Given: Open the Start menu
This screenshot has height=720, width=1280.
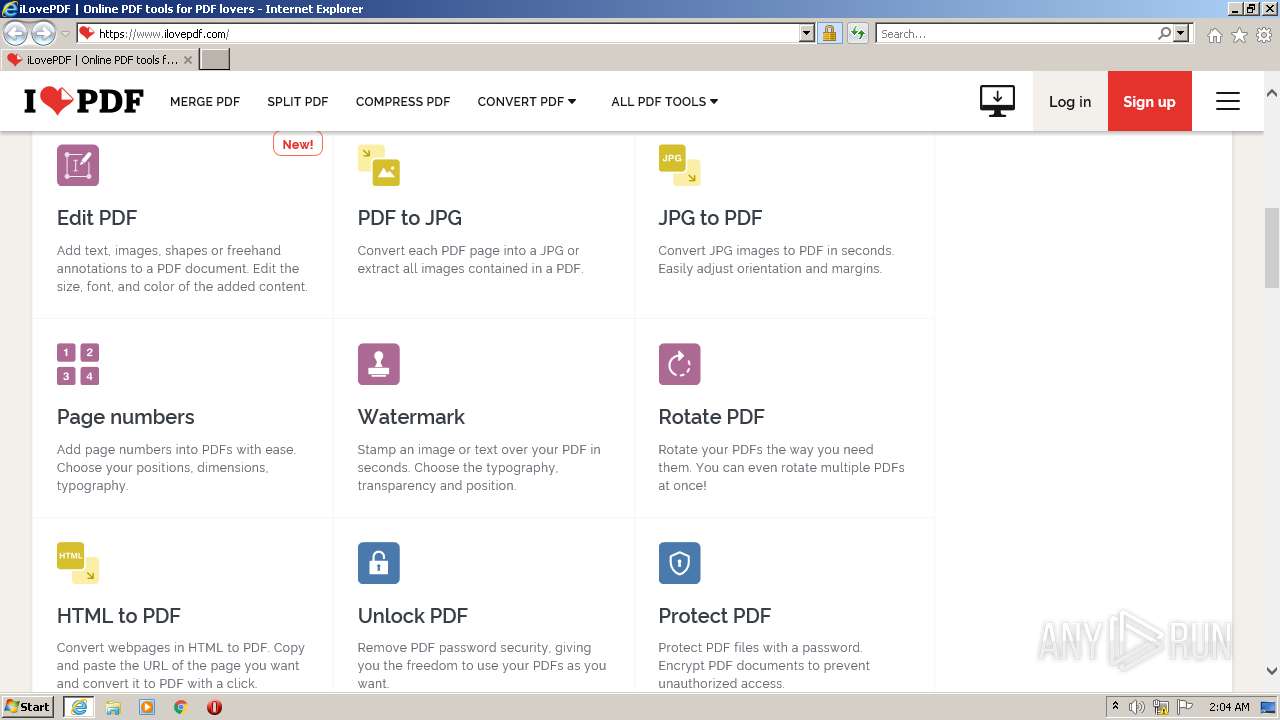Looking at the screenshot, I should (28, 707).
